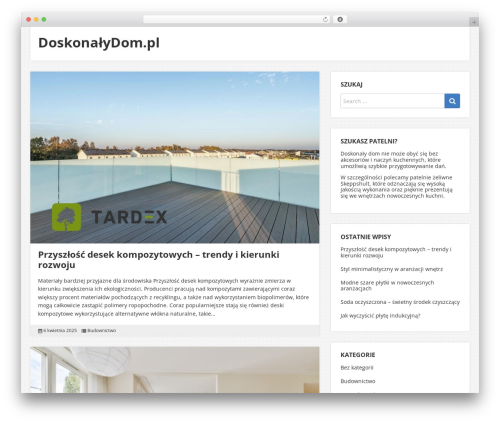Click the category icon beside Budownictwo post tag
Image resolution: width=500 pixels, height=423 pixels.
(x=84, y=331)
